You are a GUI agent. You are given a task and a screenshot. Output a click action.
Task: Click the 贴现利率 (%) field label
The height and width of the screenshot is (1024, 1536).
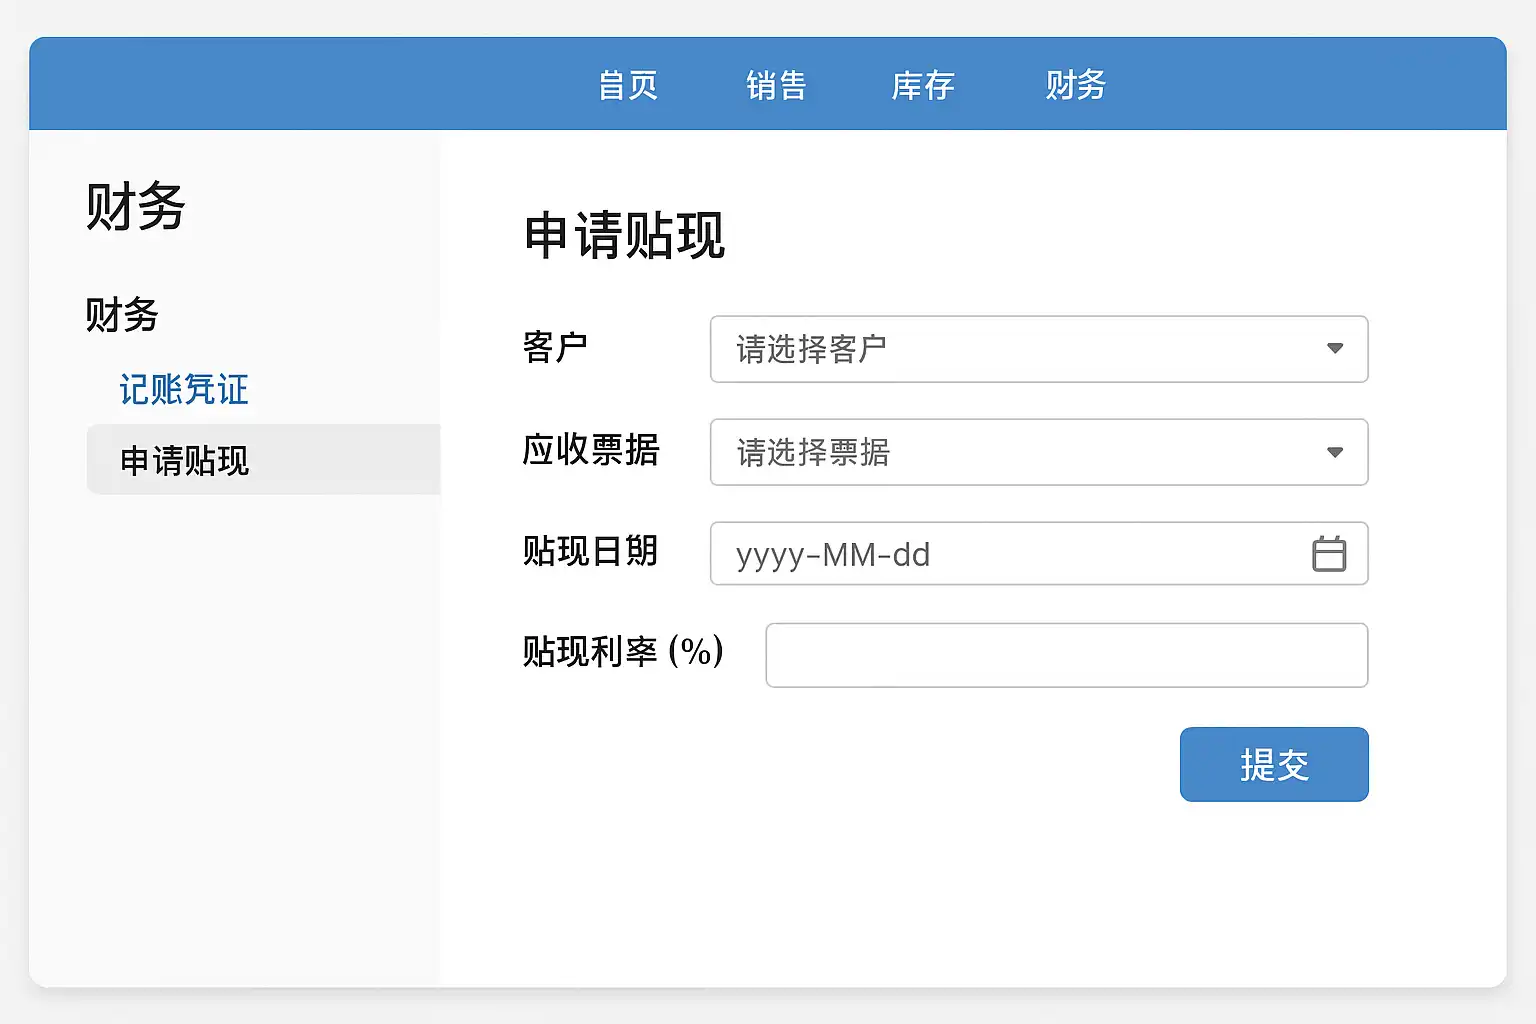[622, 652]
